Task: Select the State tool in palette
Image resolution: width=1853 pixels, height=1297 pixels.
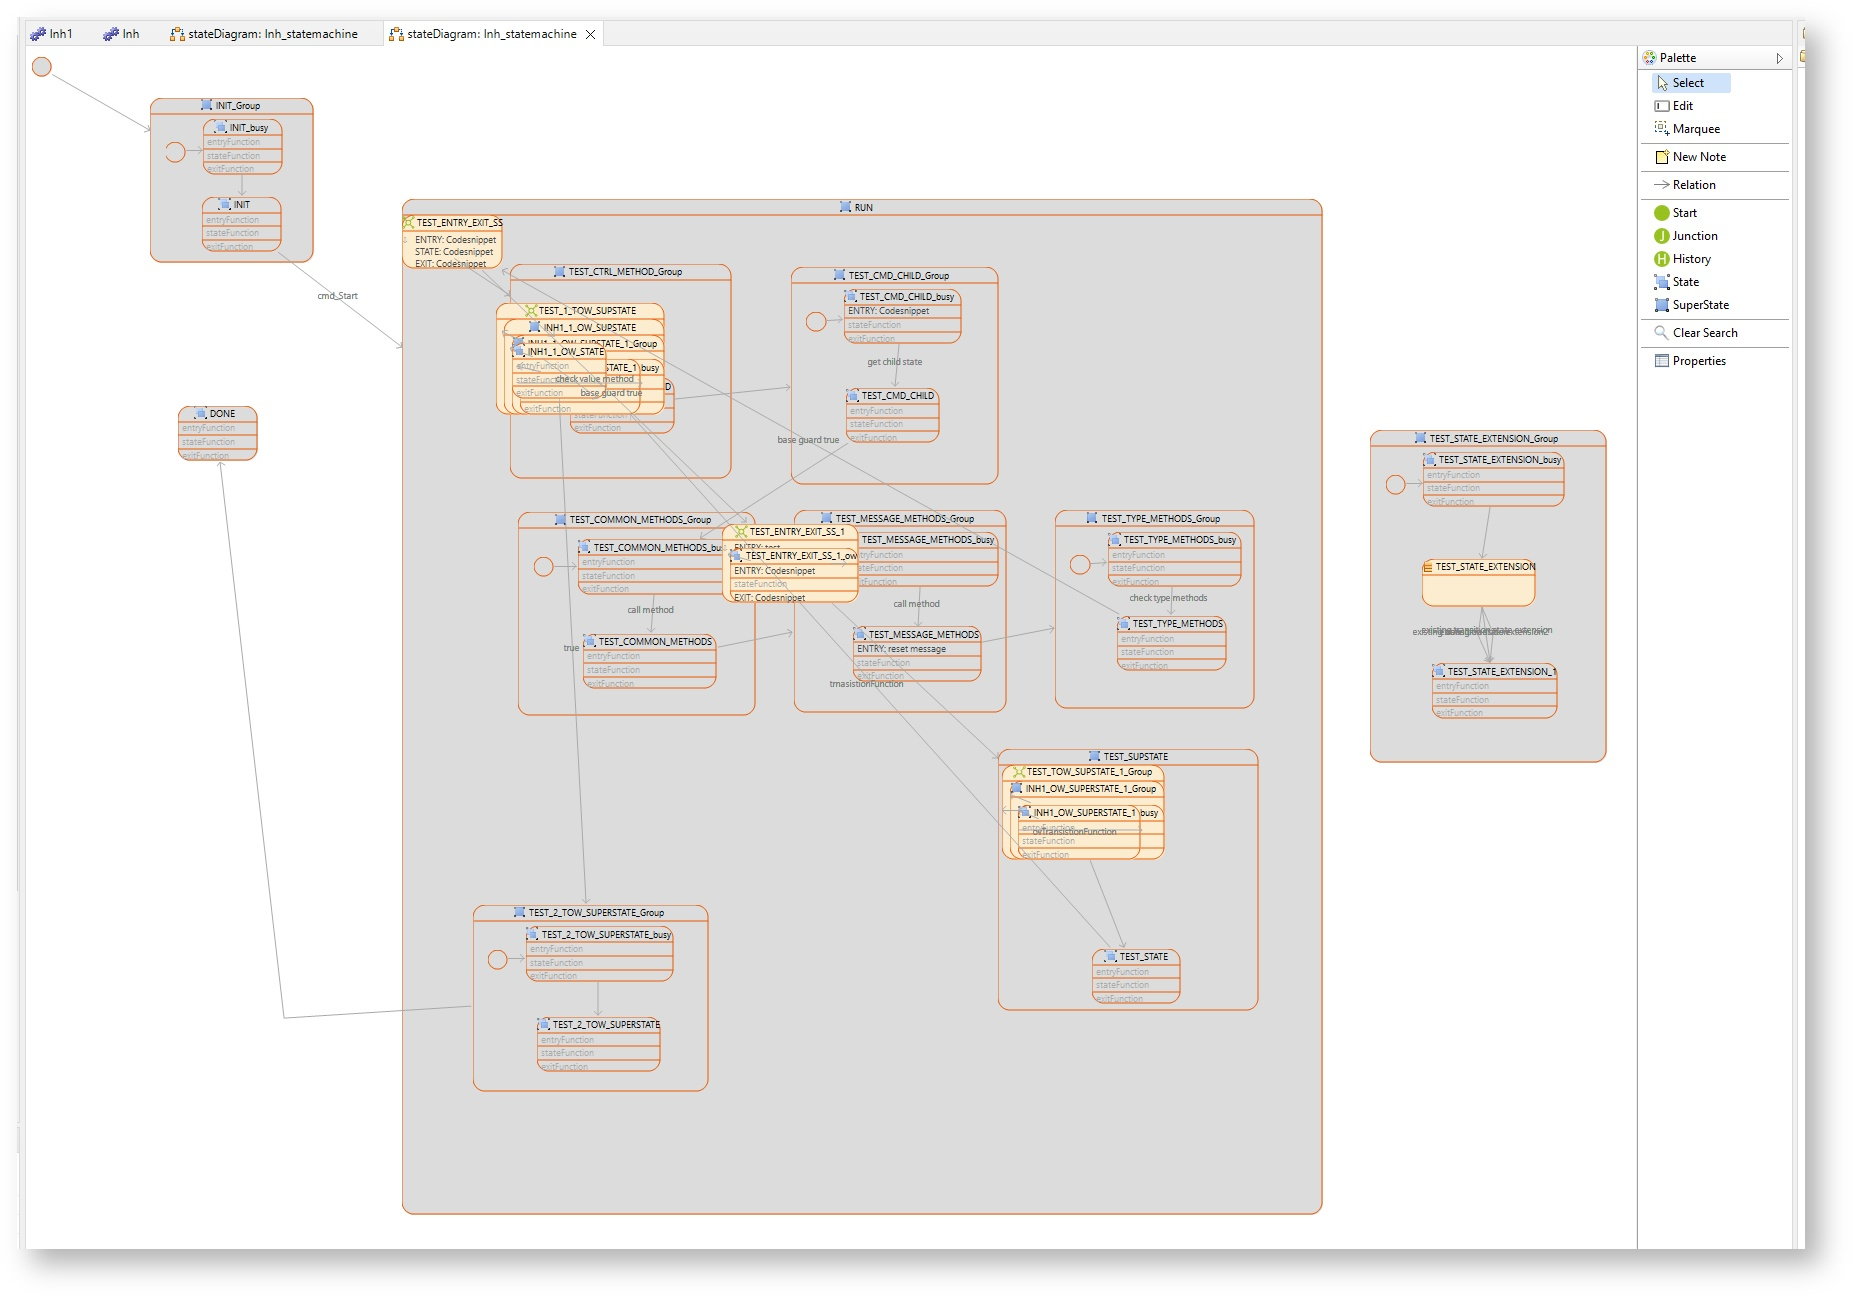Action: pos(1685,282)
